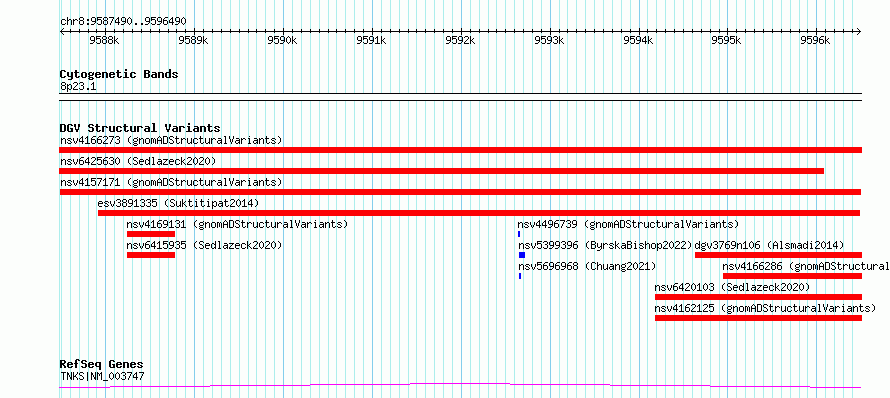Click the blue marker under nsv4496739
The height and width of the screenshot is (398, 890).
(519, 234)
